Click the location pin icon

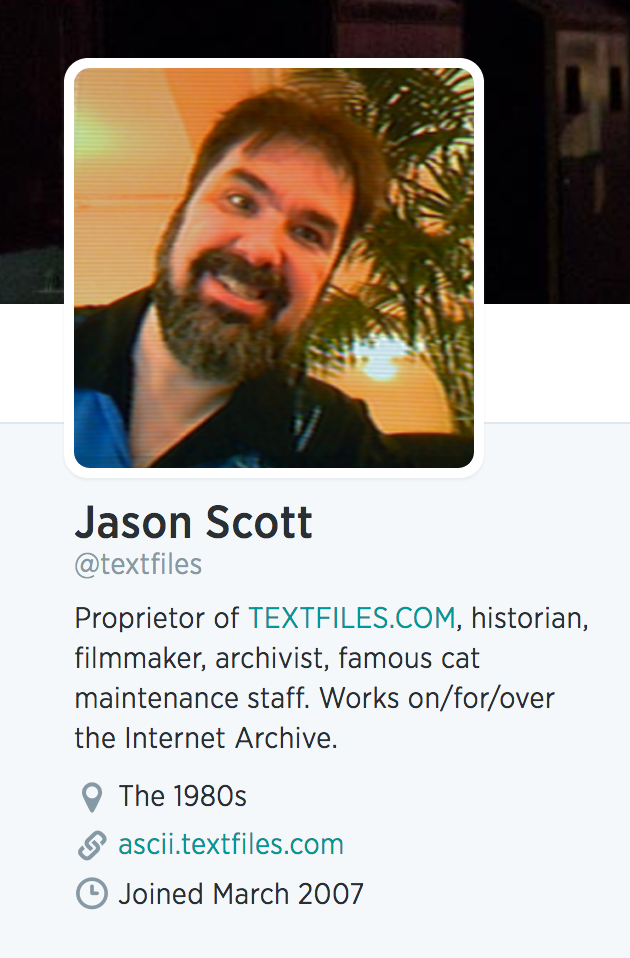click(x=92, y=797)
